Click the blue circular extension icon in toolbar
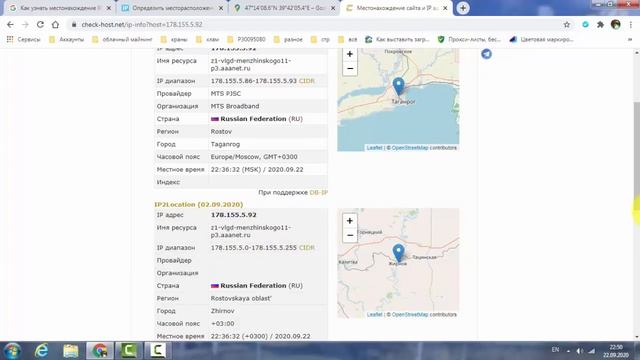Viewport: 640px width, 360px height. click(x=585, y=24)
